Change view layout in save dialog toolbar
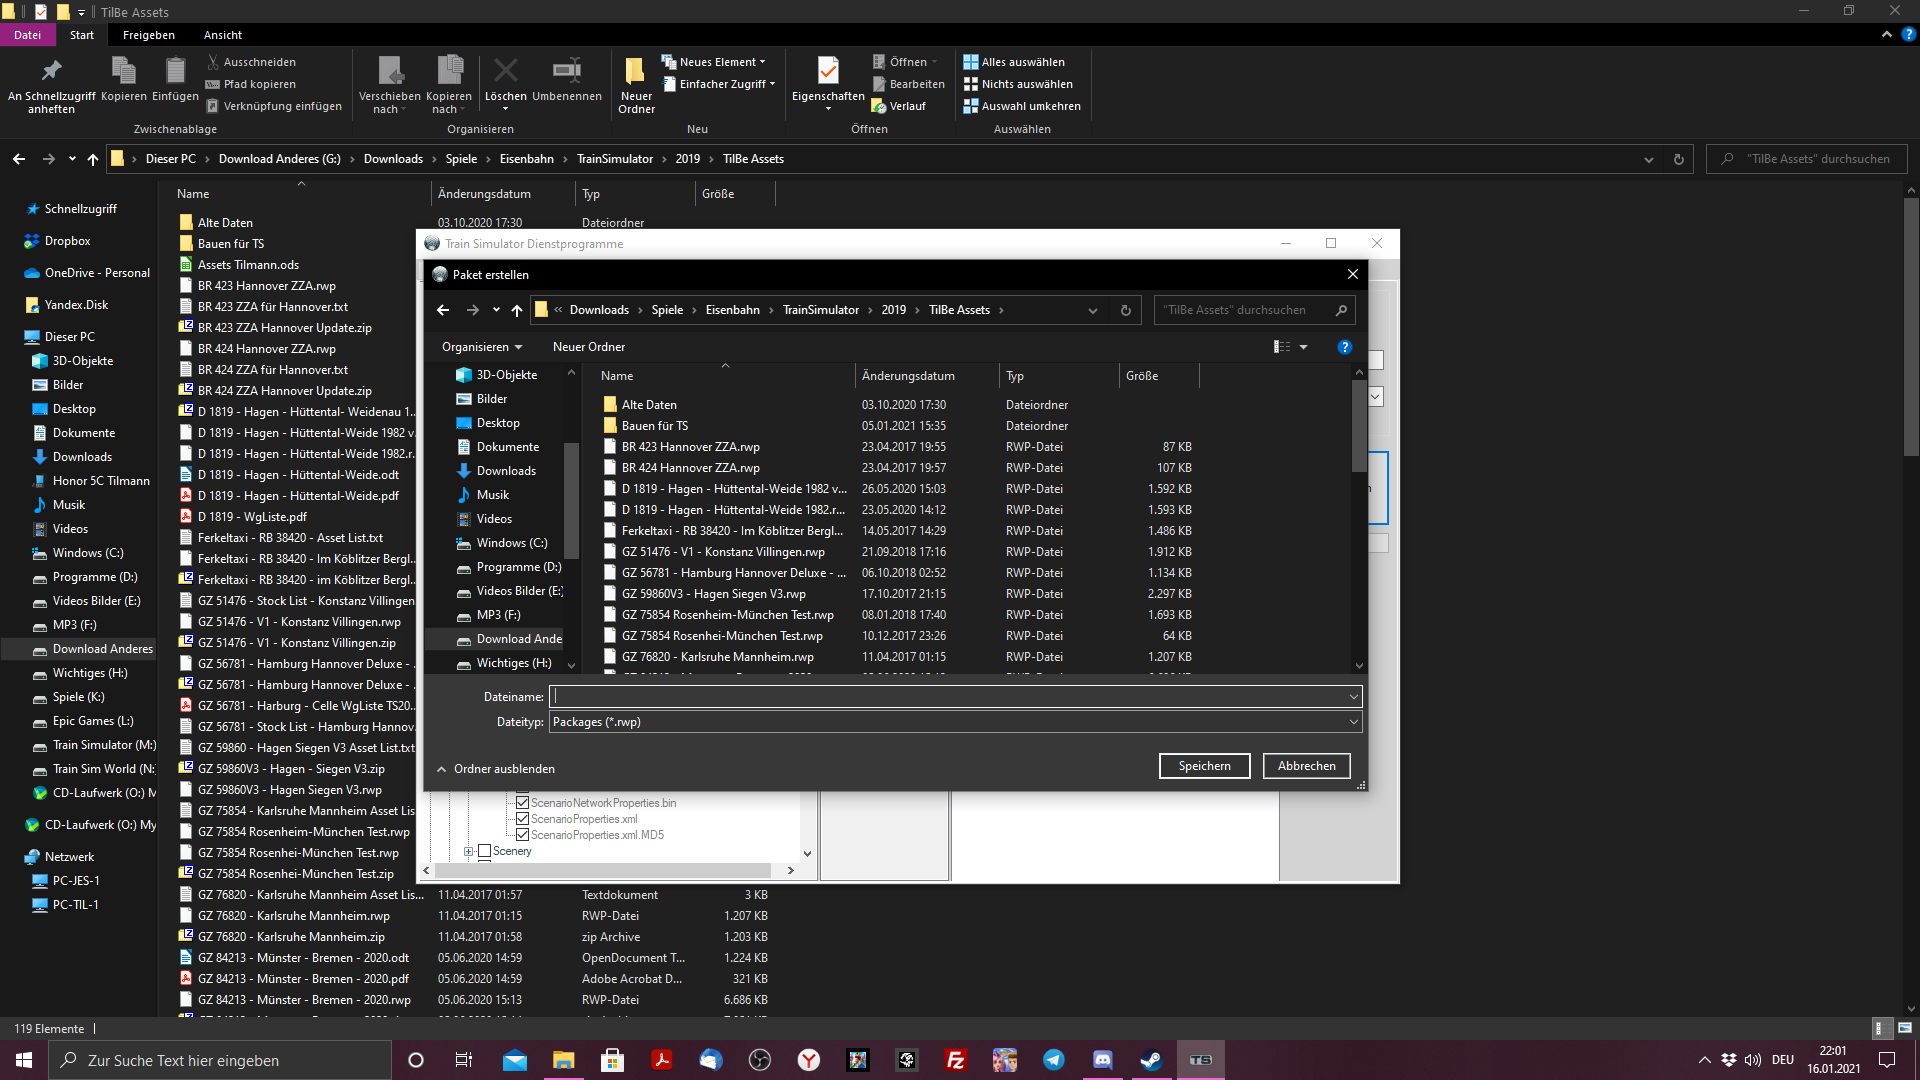Screen dimensions: 1920x1080 tap(1282, 347)
